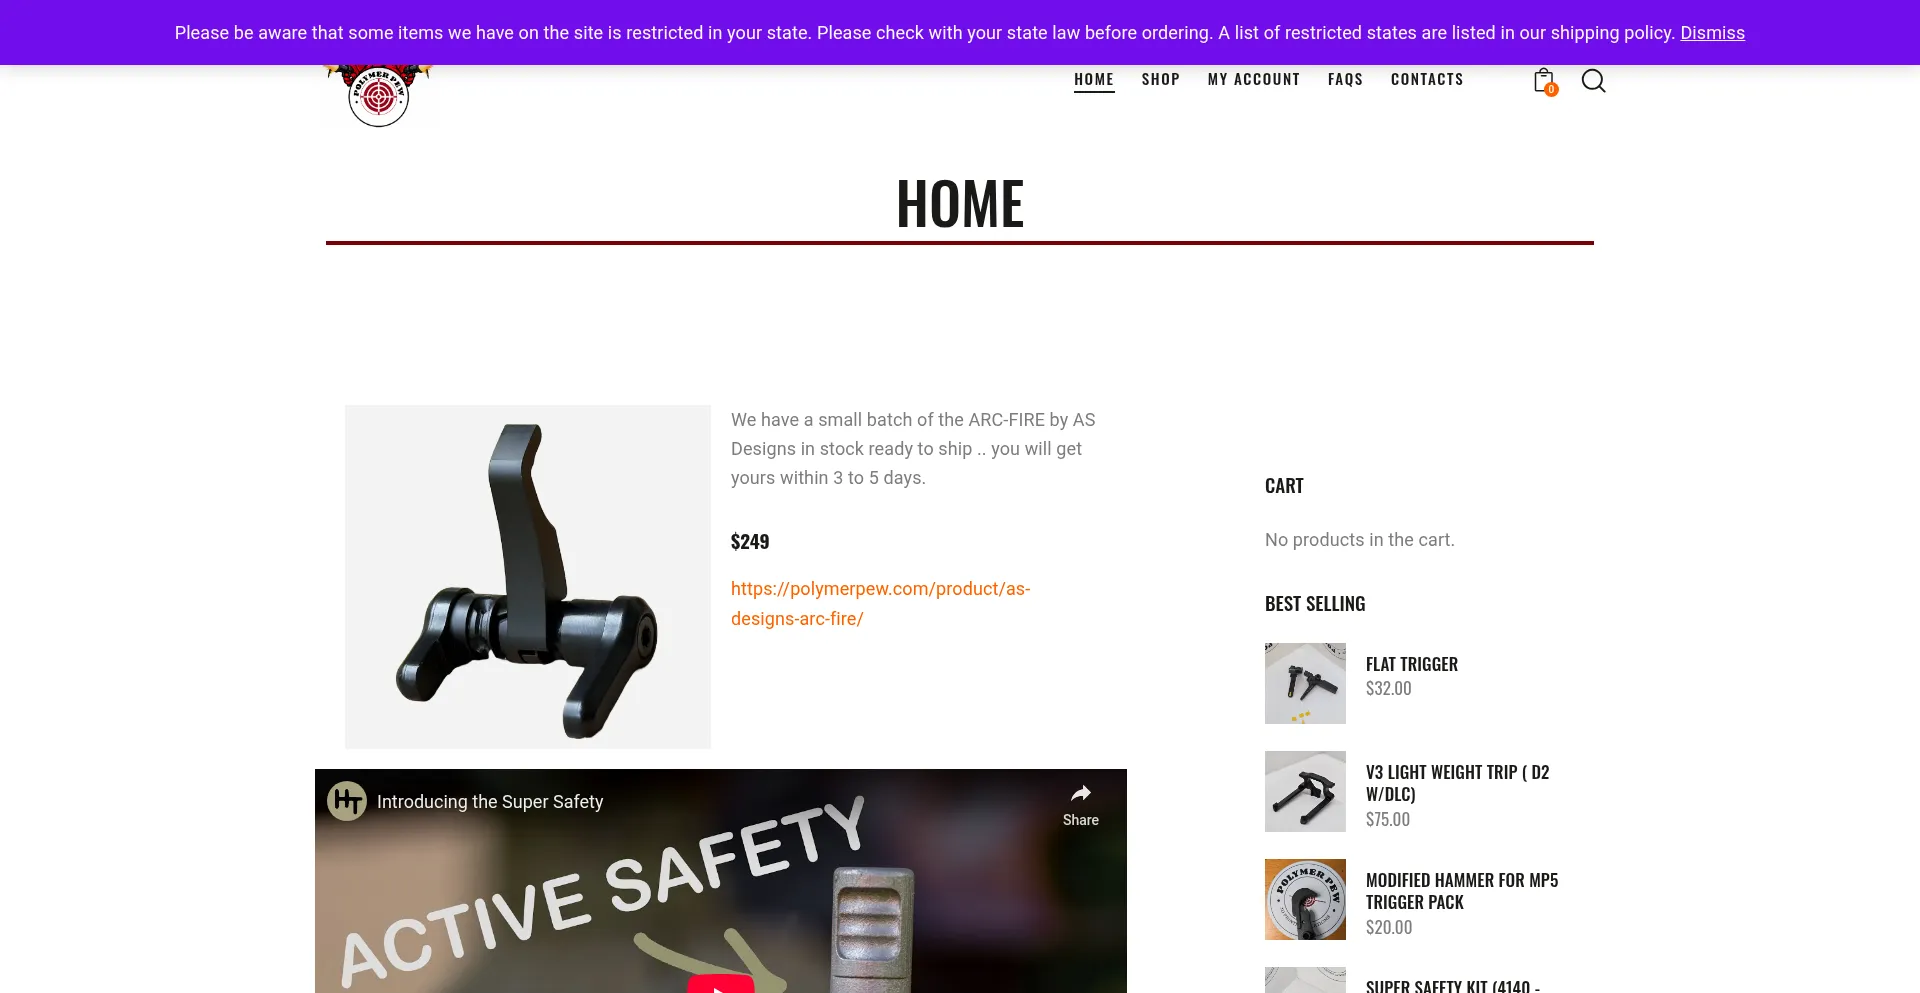This screenshot has width=1920, height=993.
Task: Play the Super Safety YouTube video
Action: (x=721, y=984)
